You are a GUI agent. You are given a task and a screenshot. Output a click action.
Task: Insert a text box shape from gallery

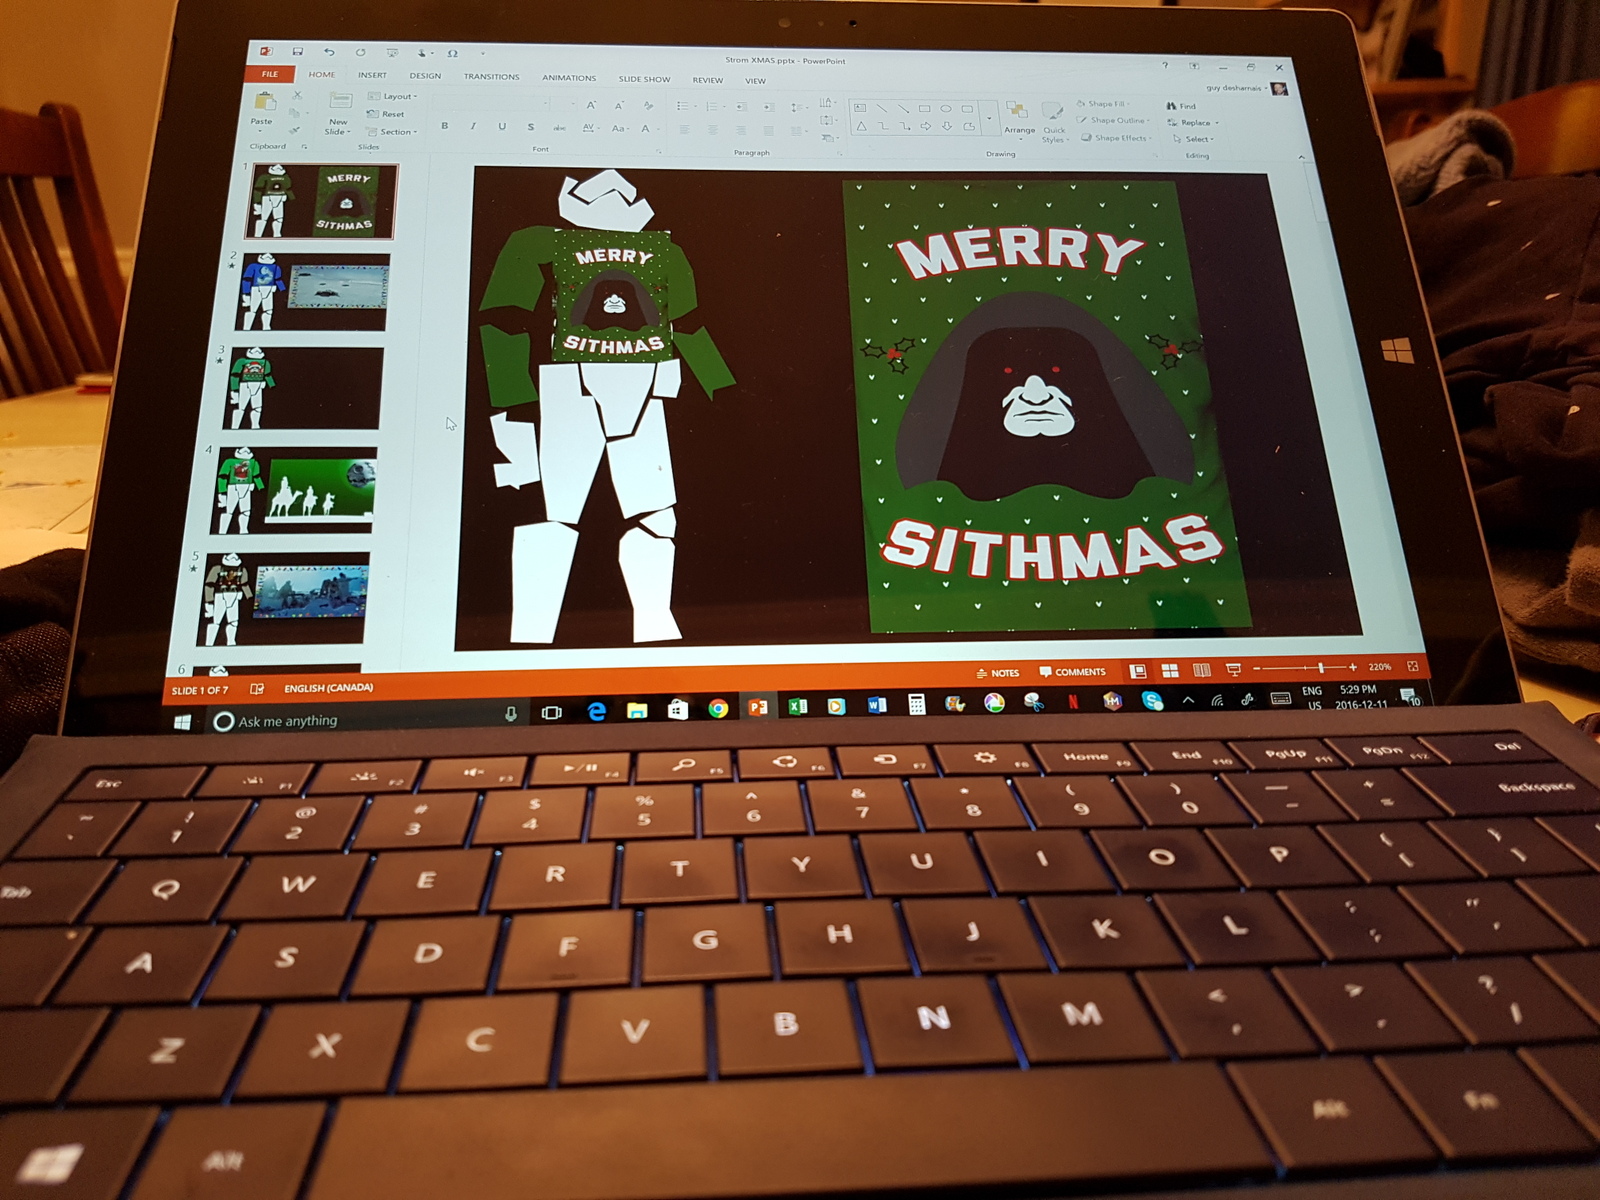(x=860, y=107)
